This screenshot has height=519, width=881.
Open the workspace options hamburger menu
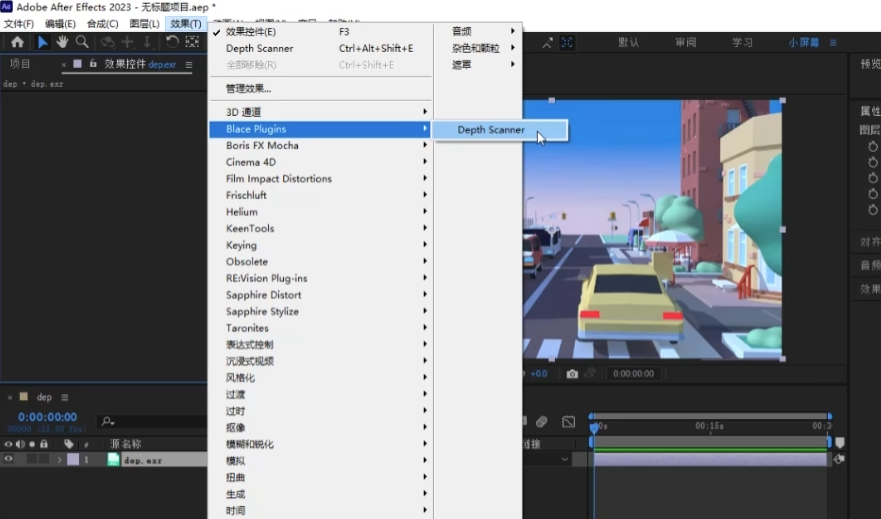(x=833, y=43)
